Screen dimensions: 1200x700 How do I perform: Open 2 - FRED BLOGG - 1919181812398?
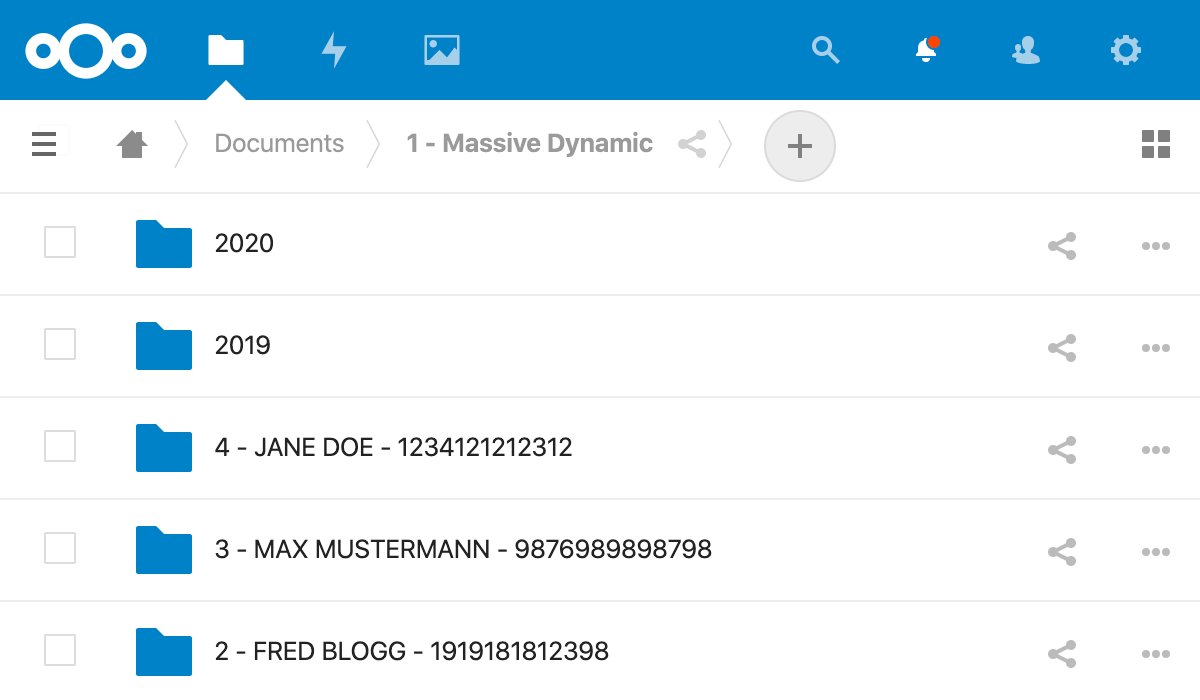point(412,652)
